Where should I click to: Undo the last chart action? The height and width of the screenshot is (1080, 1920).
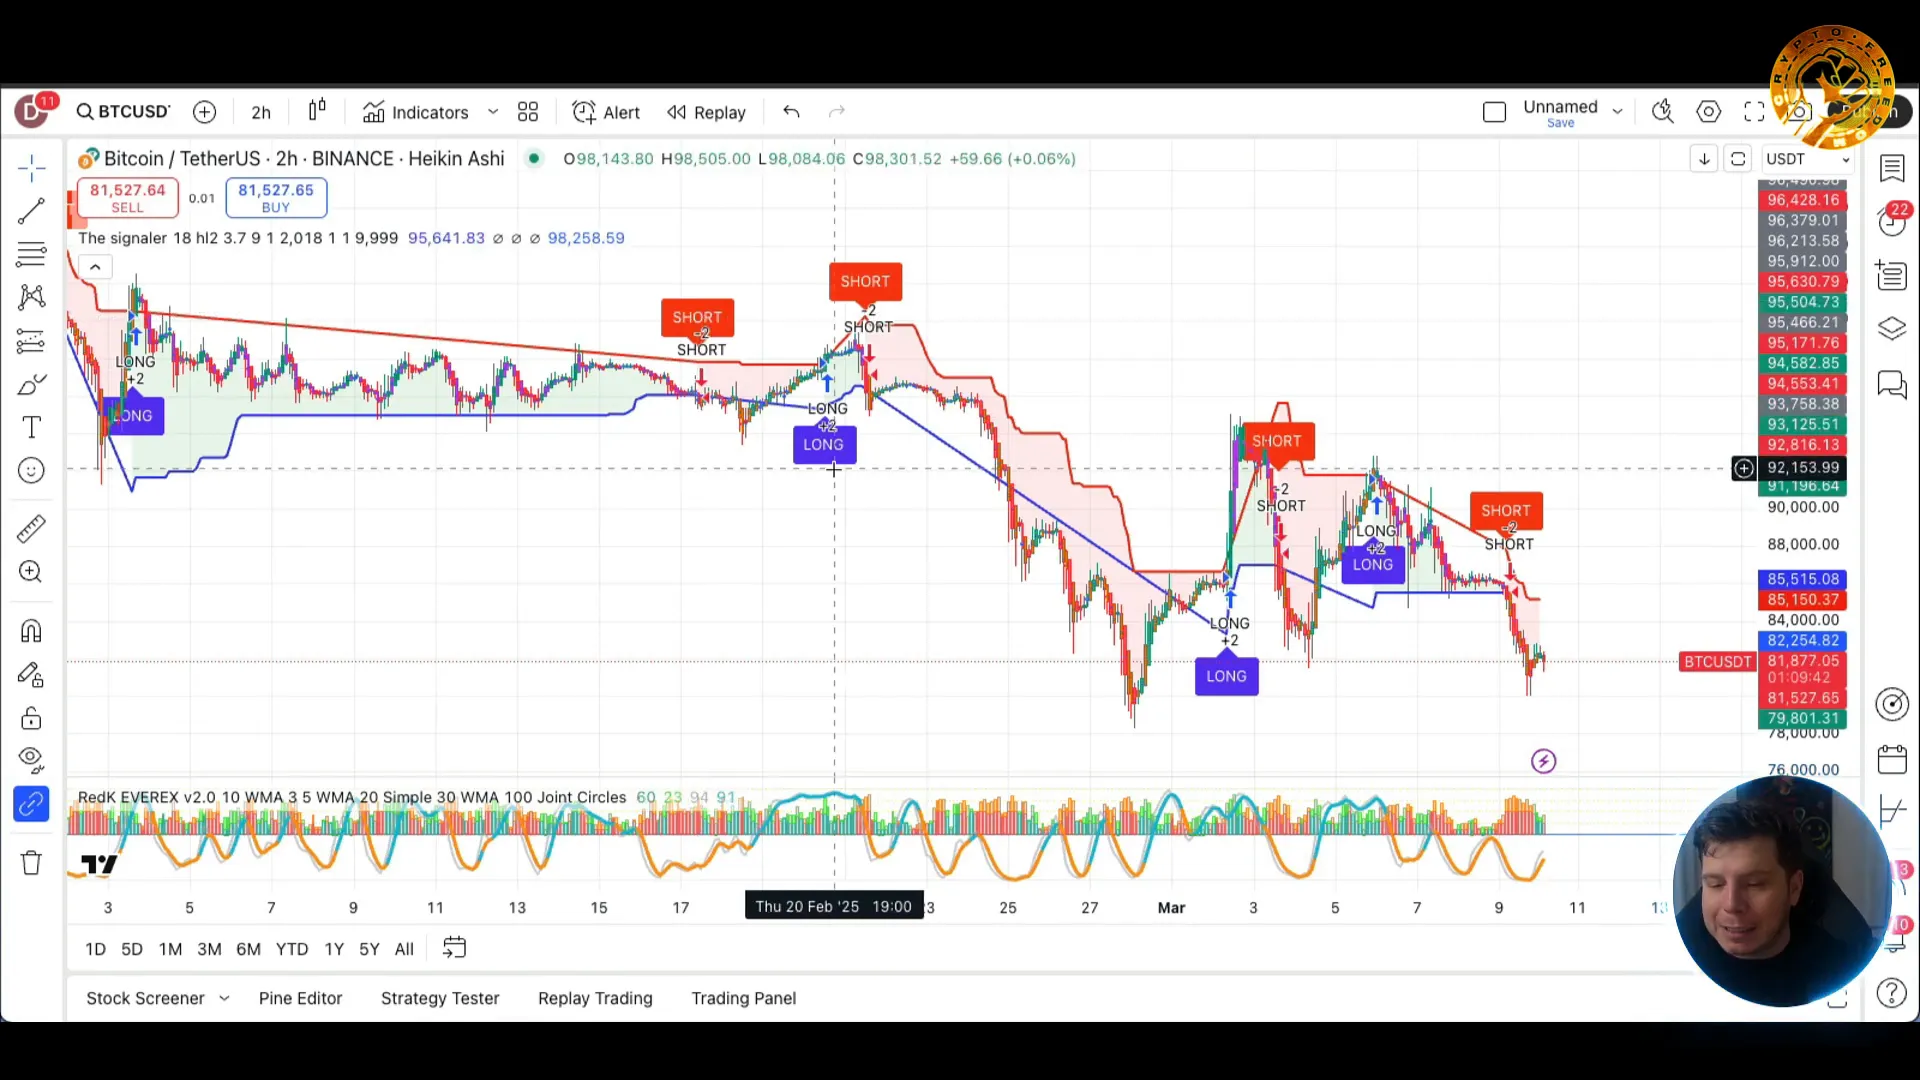click(x=791, y=112)
